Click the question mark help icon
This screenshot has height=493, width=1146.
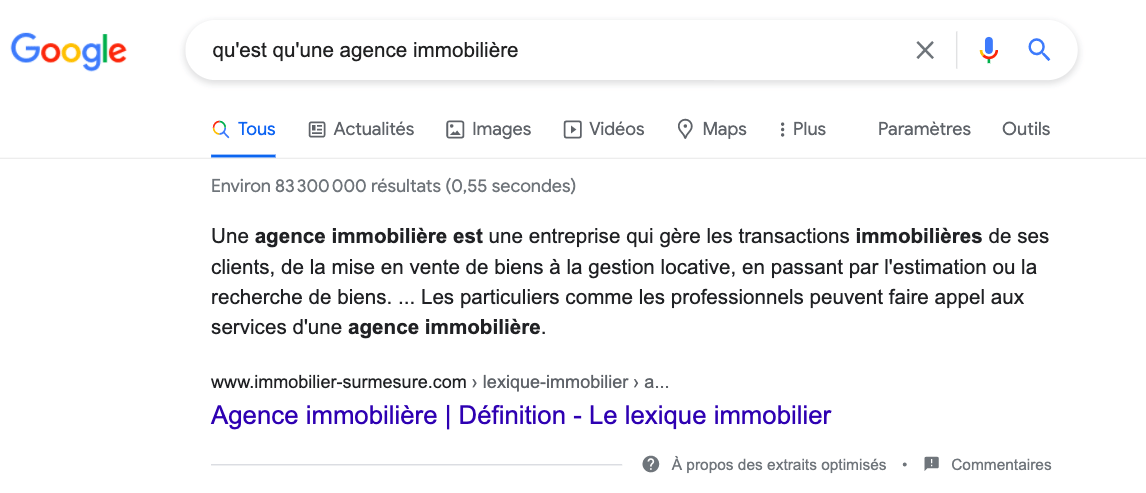(651, 464)
